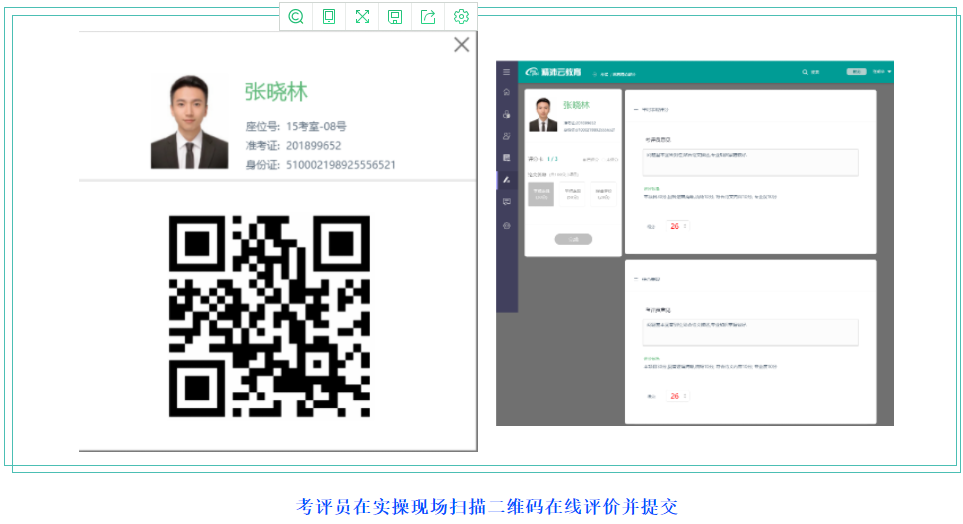Click the gray pill button in teal header
963x524 pixels.
pyautogui.click(x=856, y=72)
